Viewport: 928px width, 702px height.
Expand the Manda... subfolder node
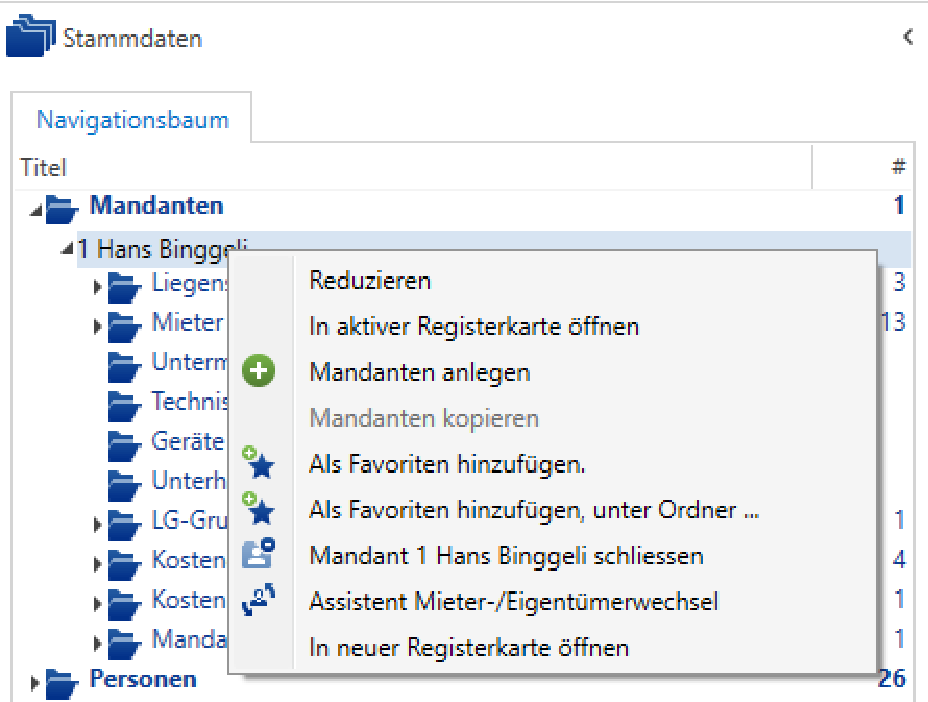[97, 643]
